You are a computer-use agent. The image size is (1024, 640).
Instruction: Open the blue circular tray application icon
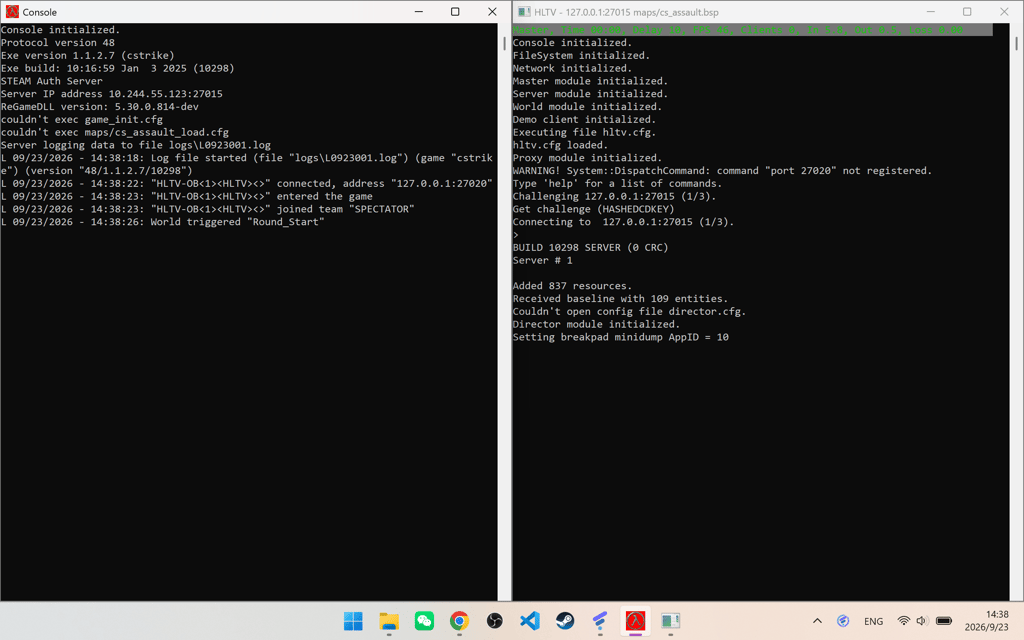(x=843, y=621)
